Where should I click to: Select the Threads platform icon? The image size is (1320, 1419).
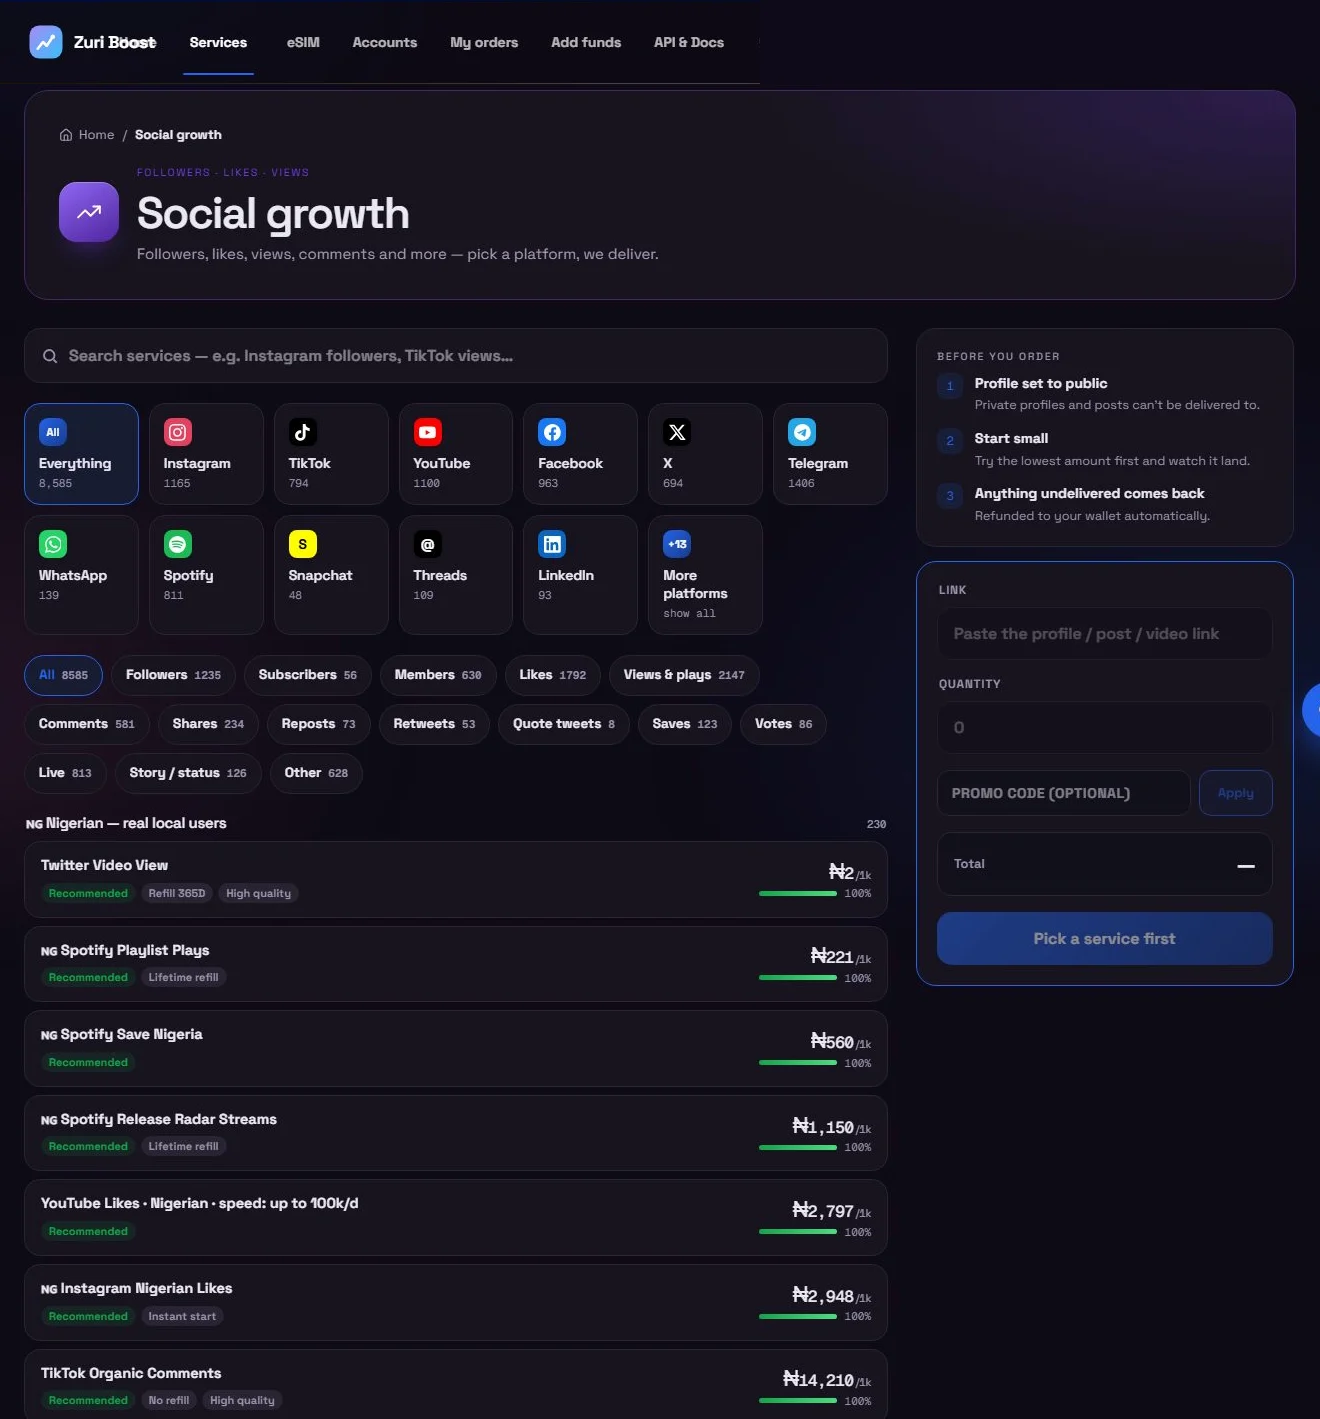point(428,544)
